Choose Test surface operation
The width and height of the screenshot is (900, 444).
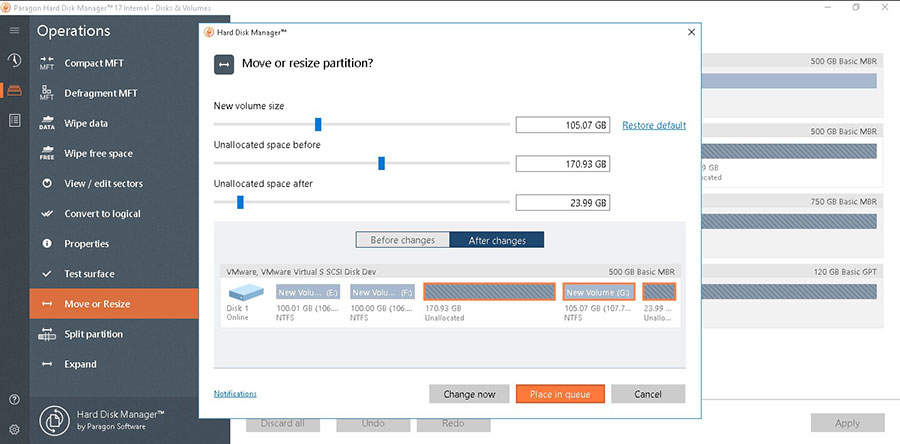tap(114, 274)
